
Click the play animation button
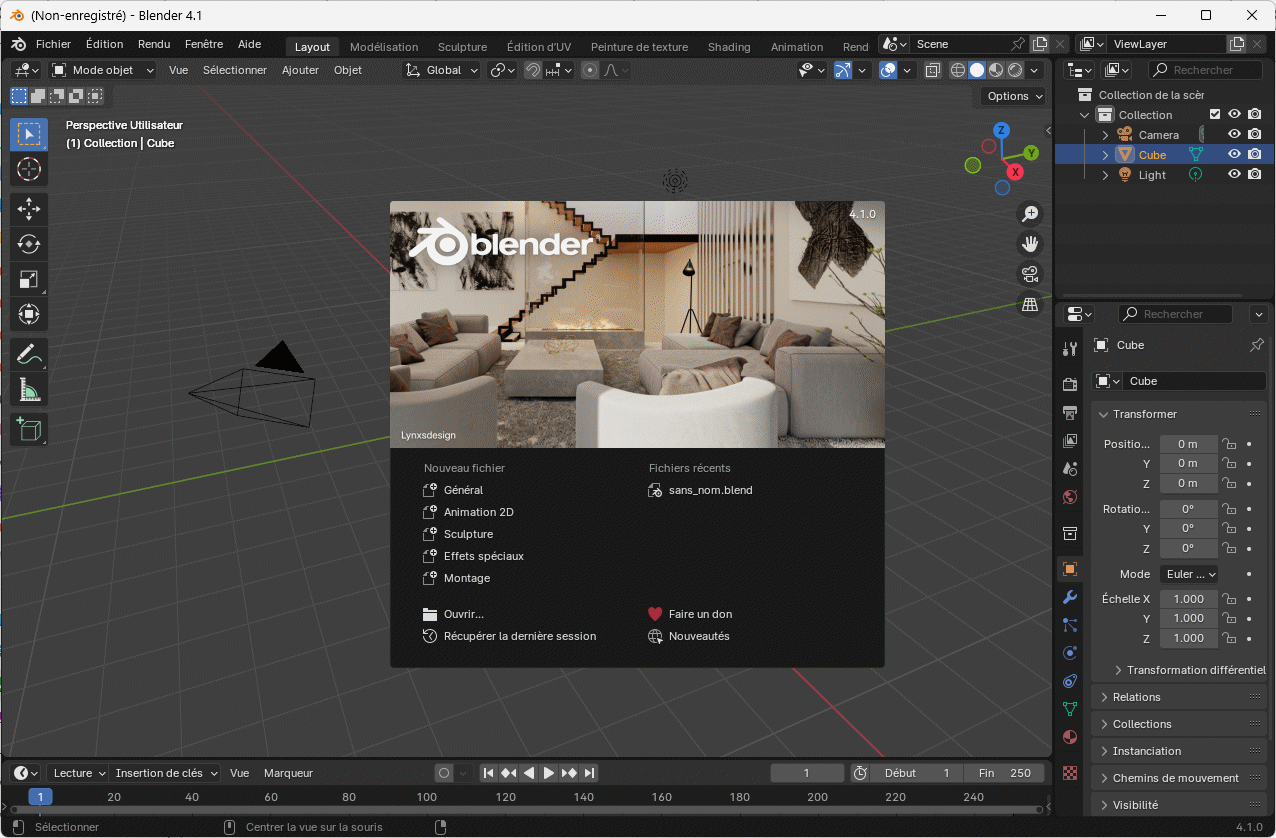(x=549, y=773)
